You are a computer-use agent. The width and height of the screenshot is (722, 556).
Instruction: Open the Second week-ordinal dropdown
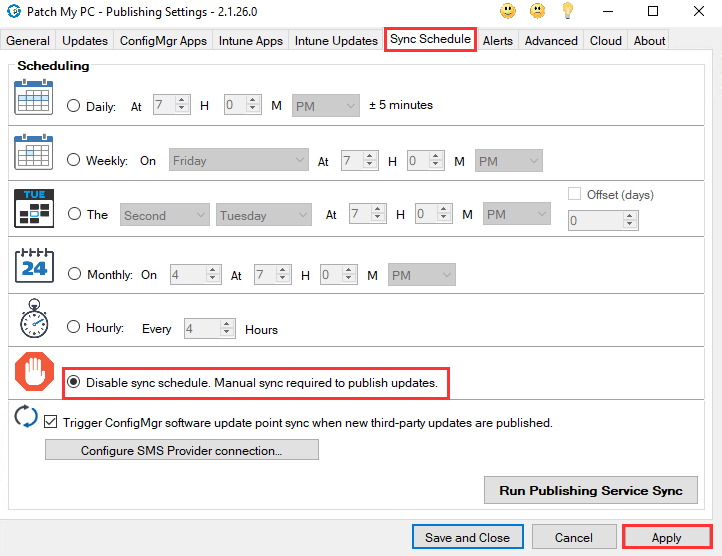coord(164,215)
